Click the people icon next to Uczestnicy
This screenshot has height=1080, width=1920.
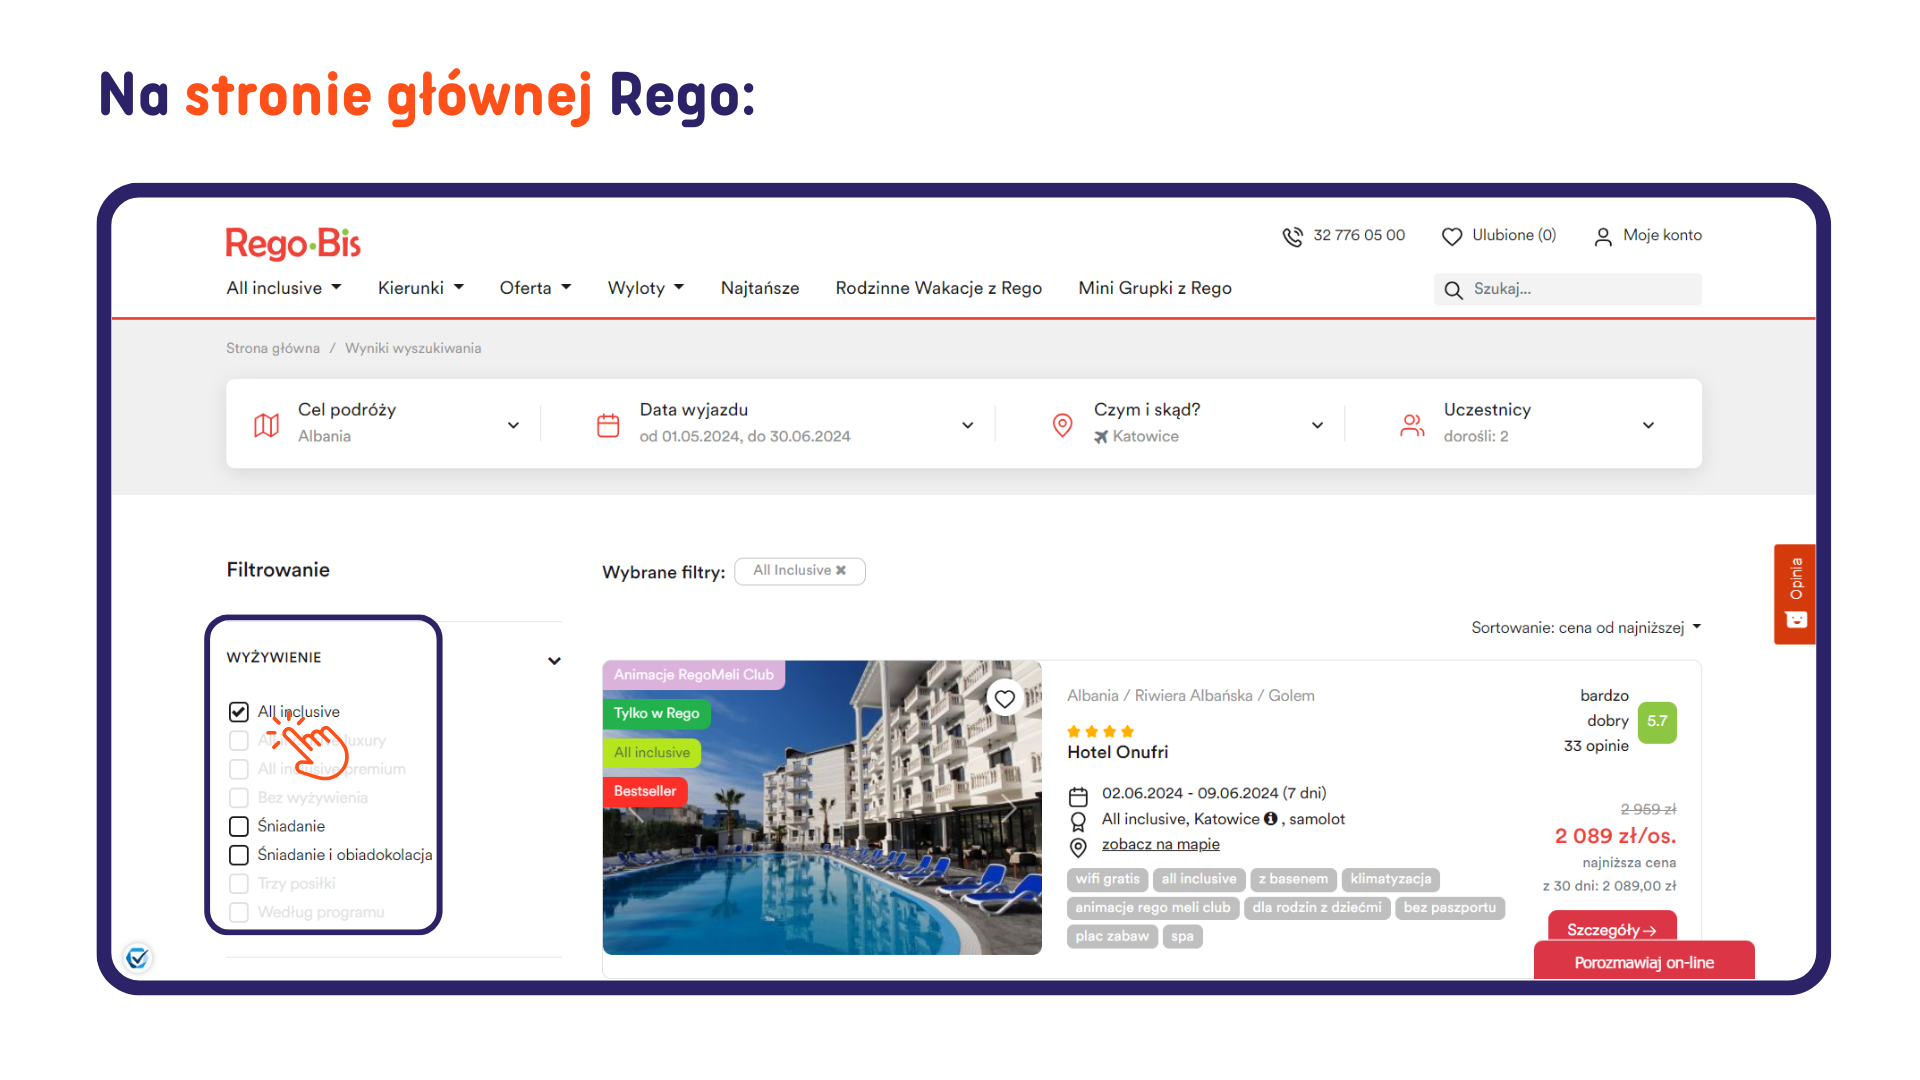tap(1412, 425)
